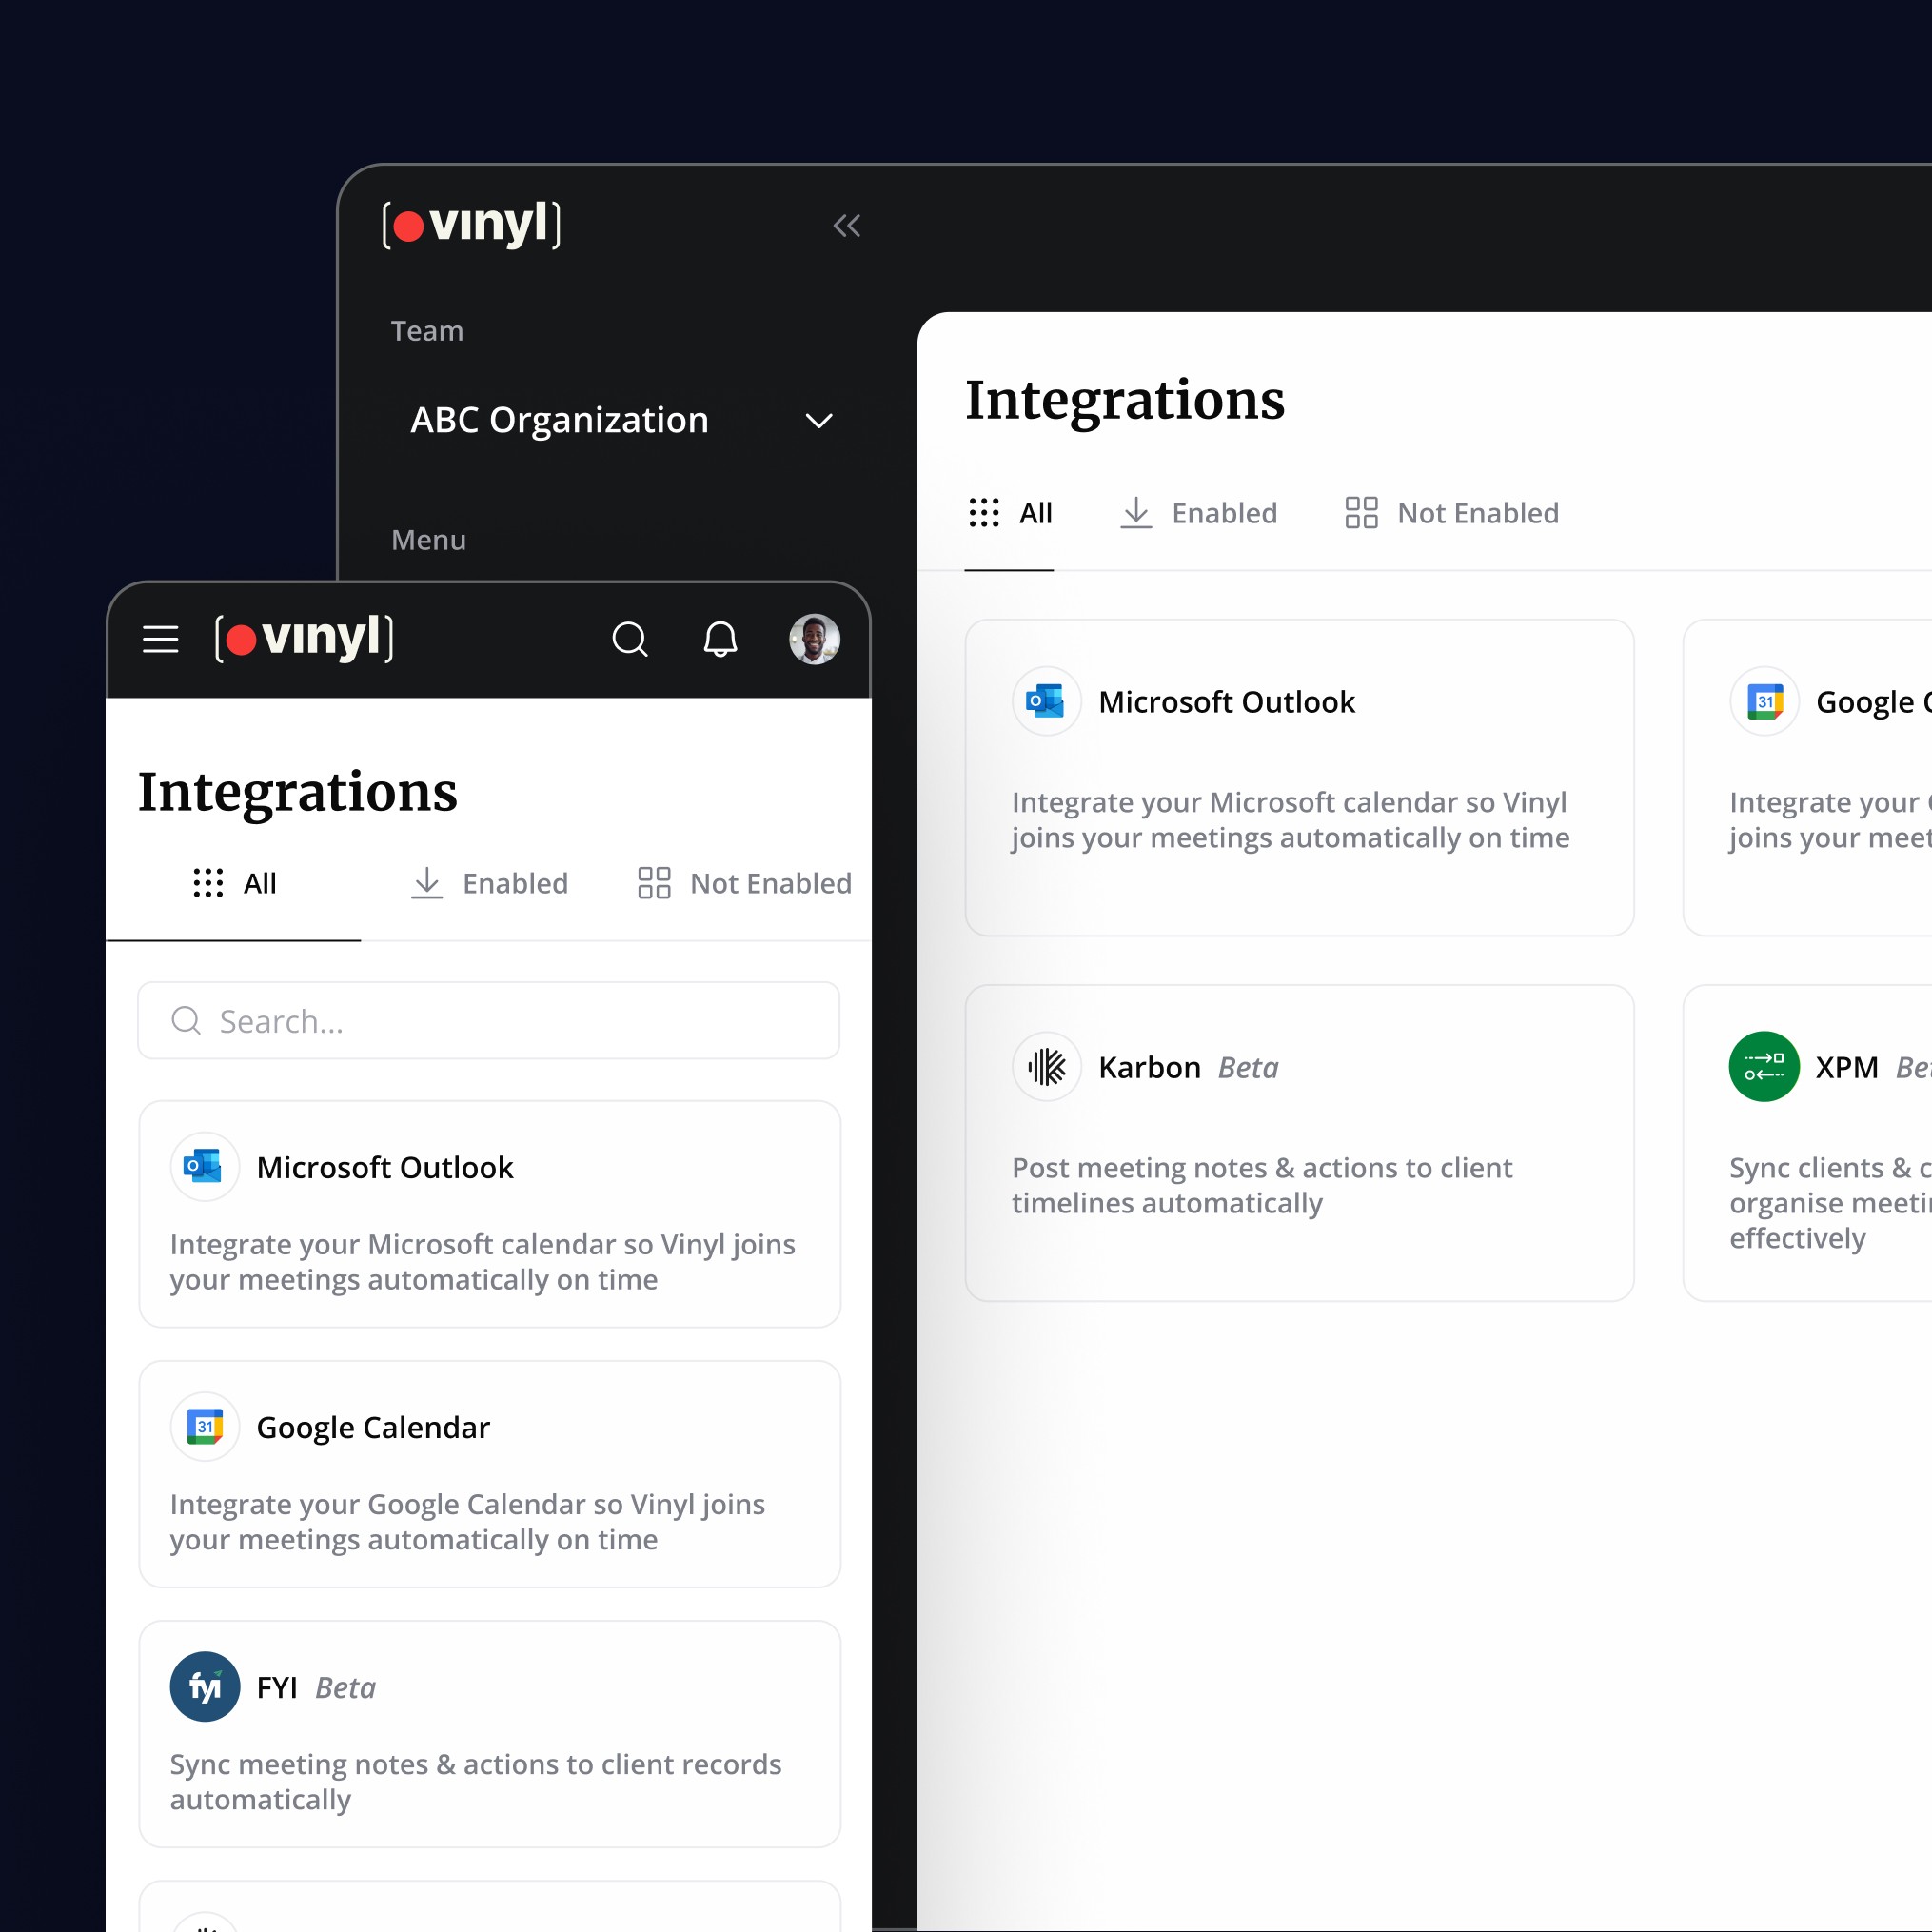Open notifications bell icon

pyautogui.click(x=720, y=639)
